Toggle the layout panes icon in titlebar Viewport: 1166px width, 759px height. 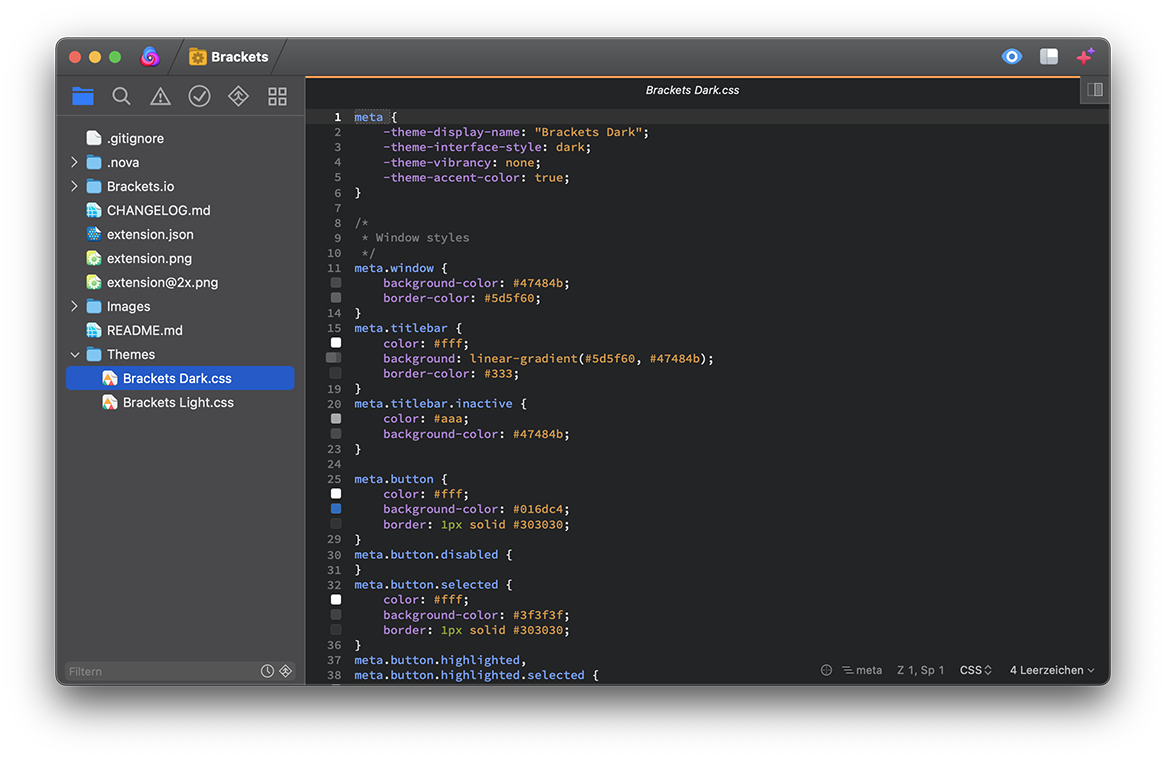[1049, 56]
